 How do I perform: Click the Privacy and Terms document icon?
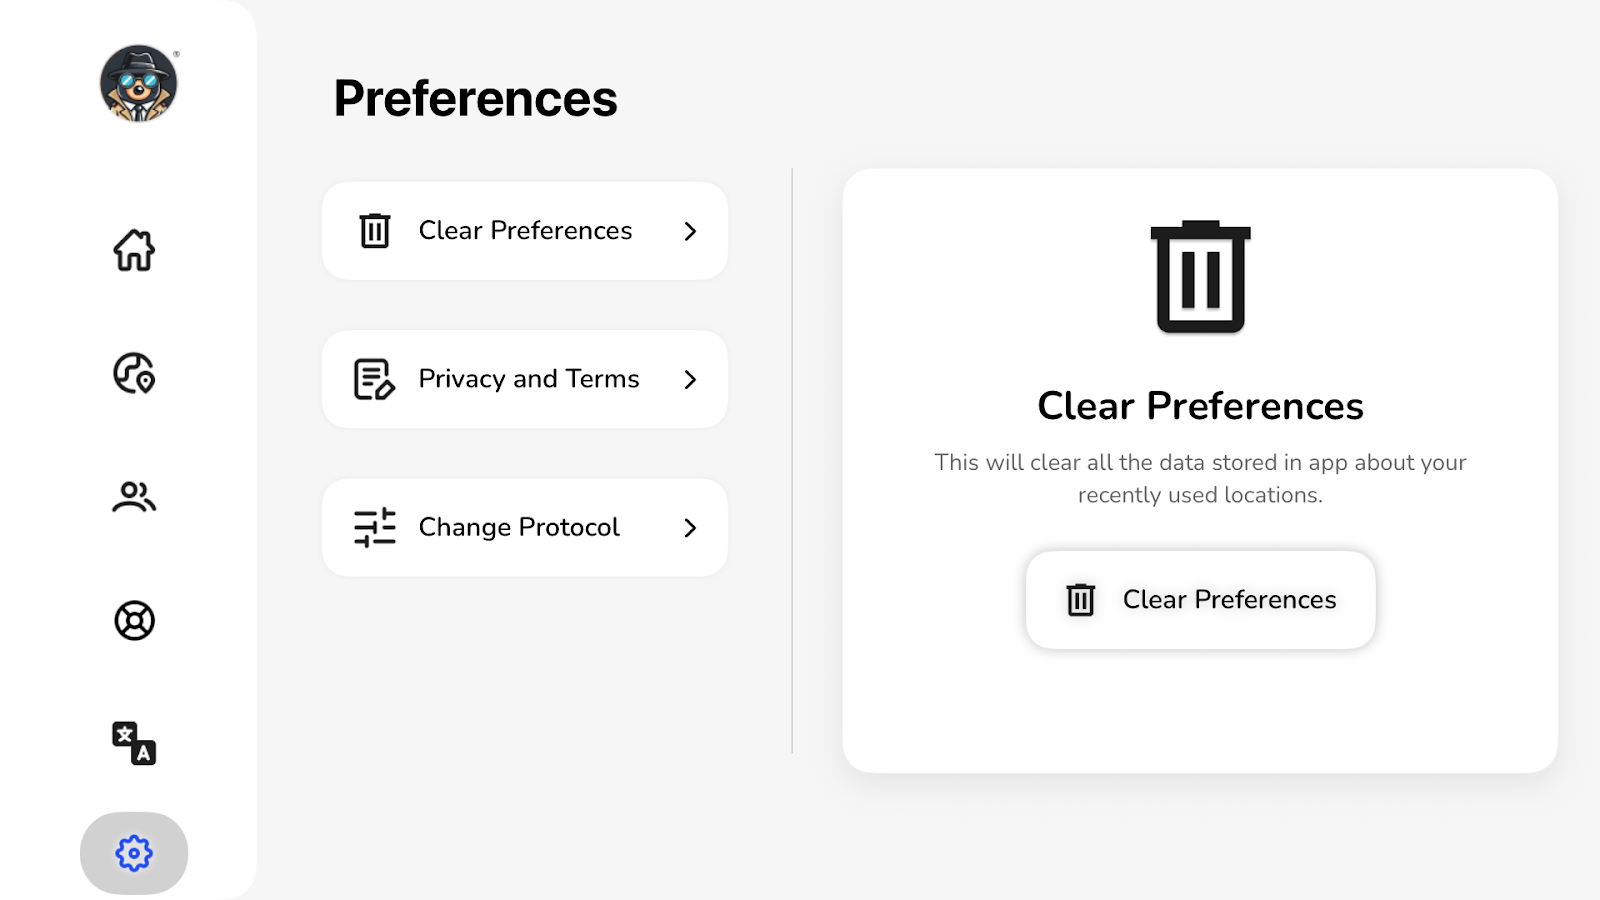click(375, 379)
